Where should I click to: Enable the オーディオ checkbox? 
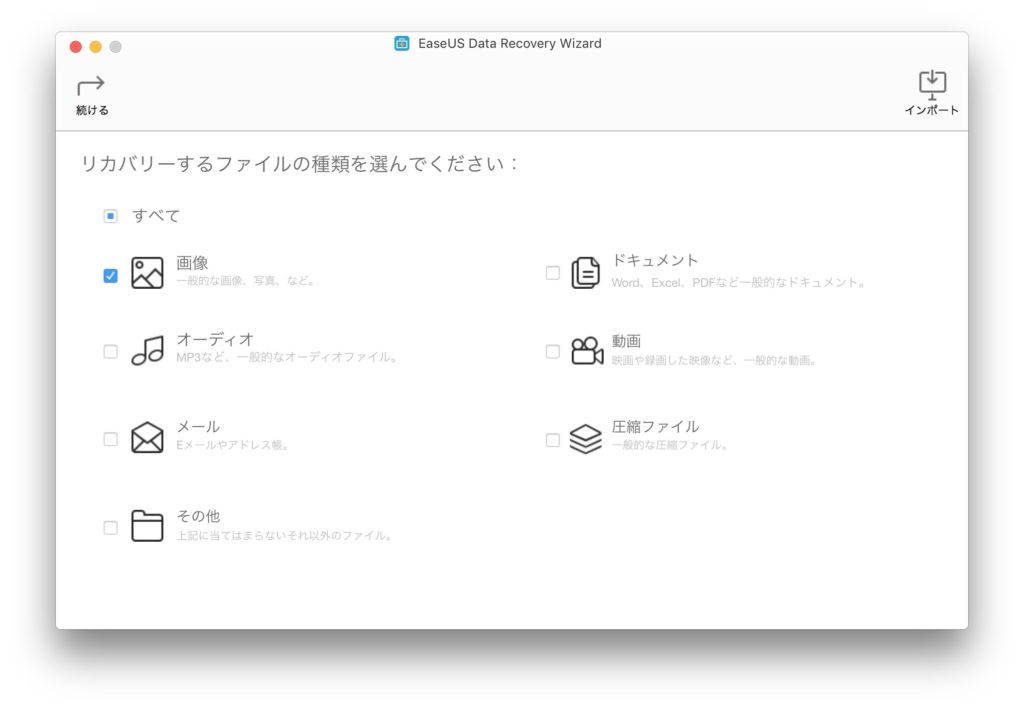pyautogui.click(x=110, y=351)
